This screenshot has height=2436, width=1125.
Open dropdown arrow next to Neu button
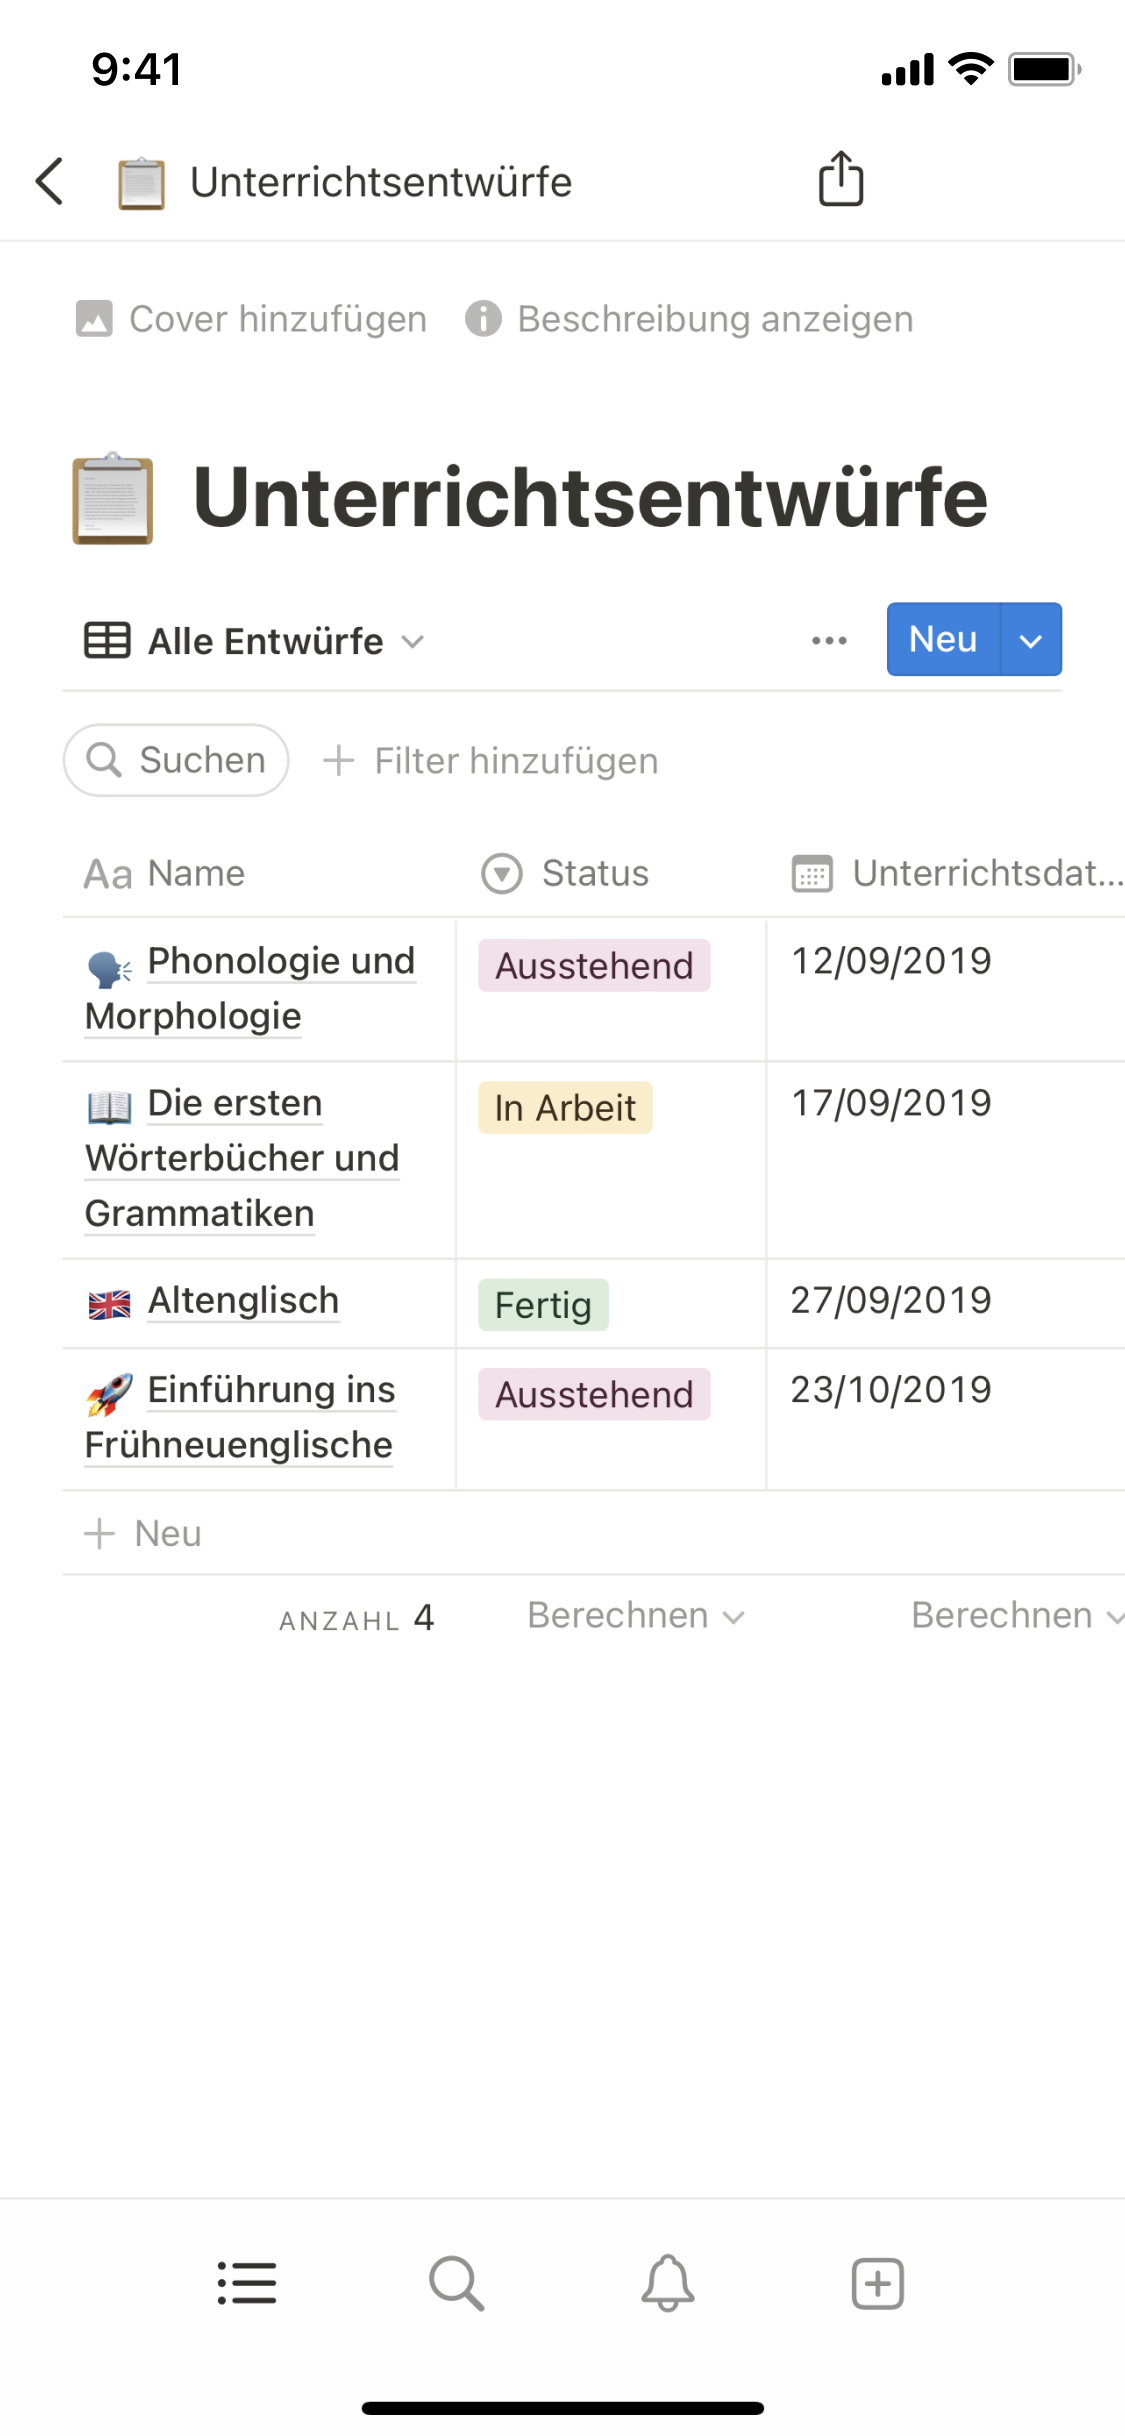tap(1030, 640)
